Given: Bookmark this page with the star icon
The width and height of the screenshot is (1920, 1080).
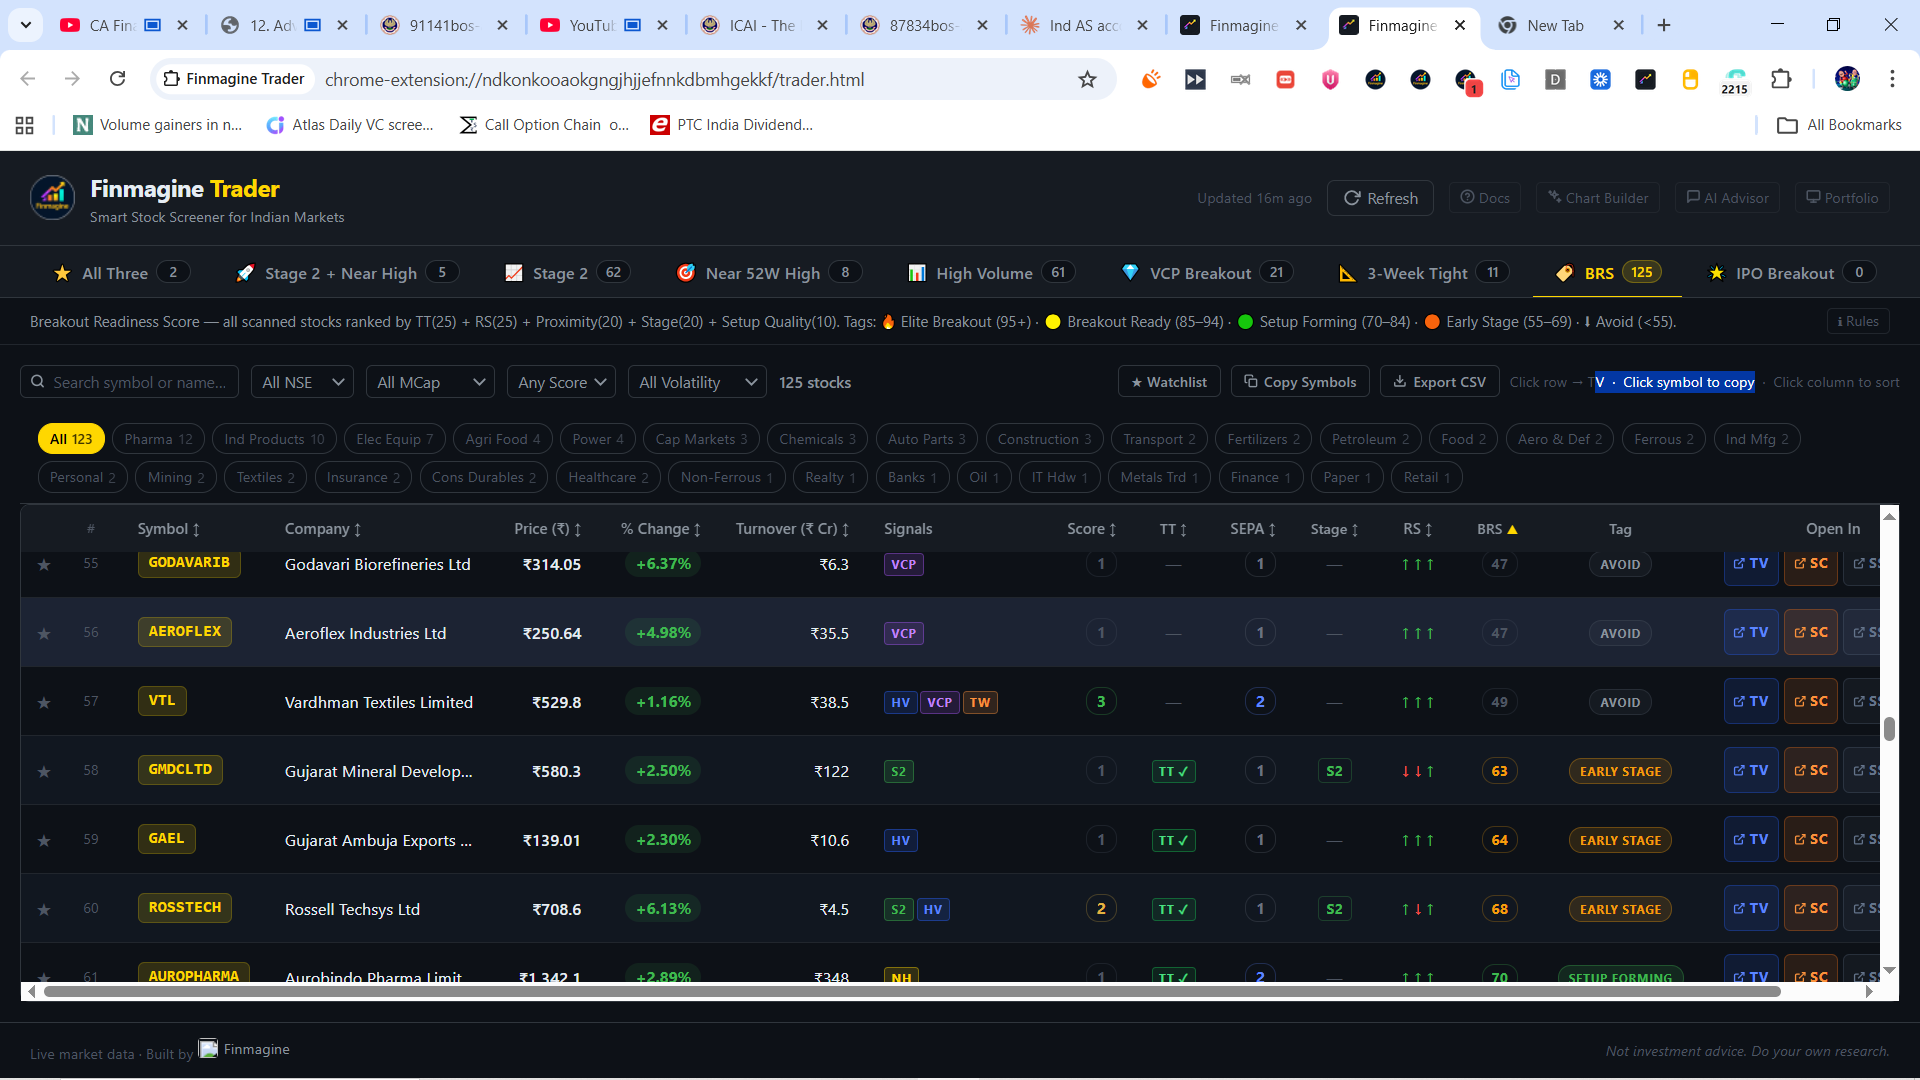Looking at the screenshot, I should [1087, 79].
